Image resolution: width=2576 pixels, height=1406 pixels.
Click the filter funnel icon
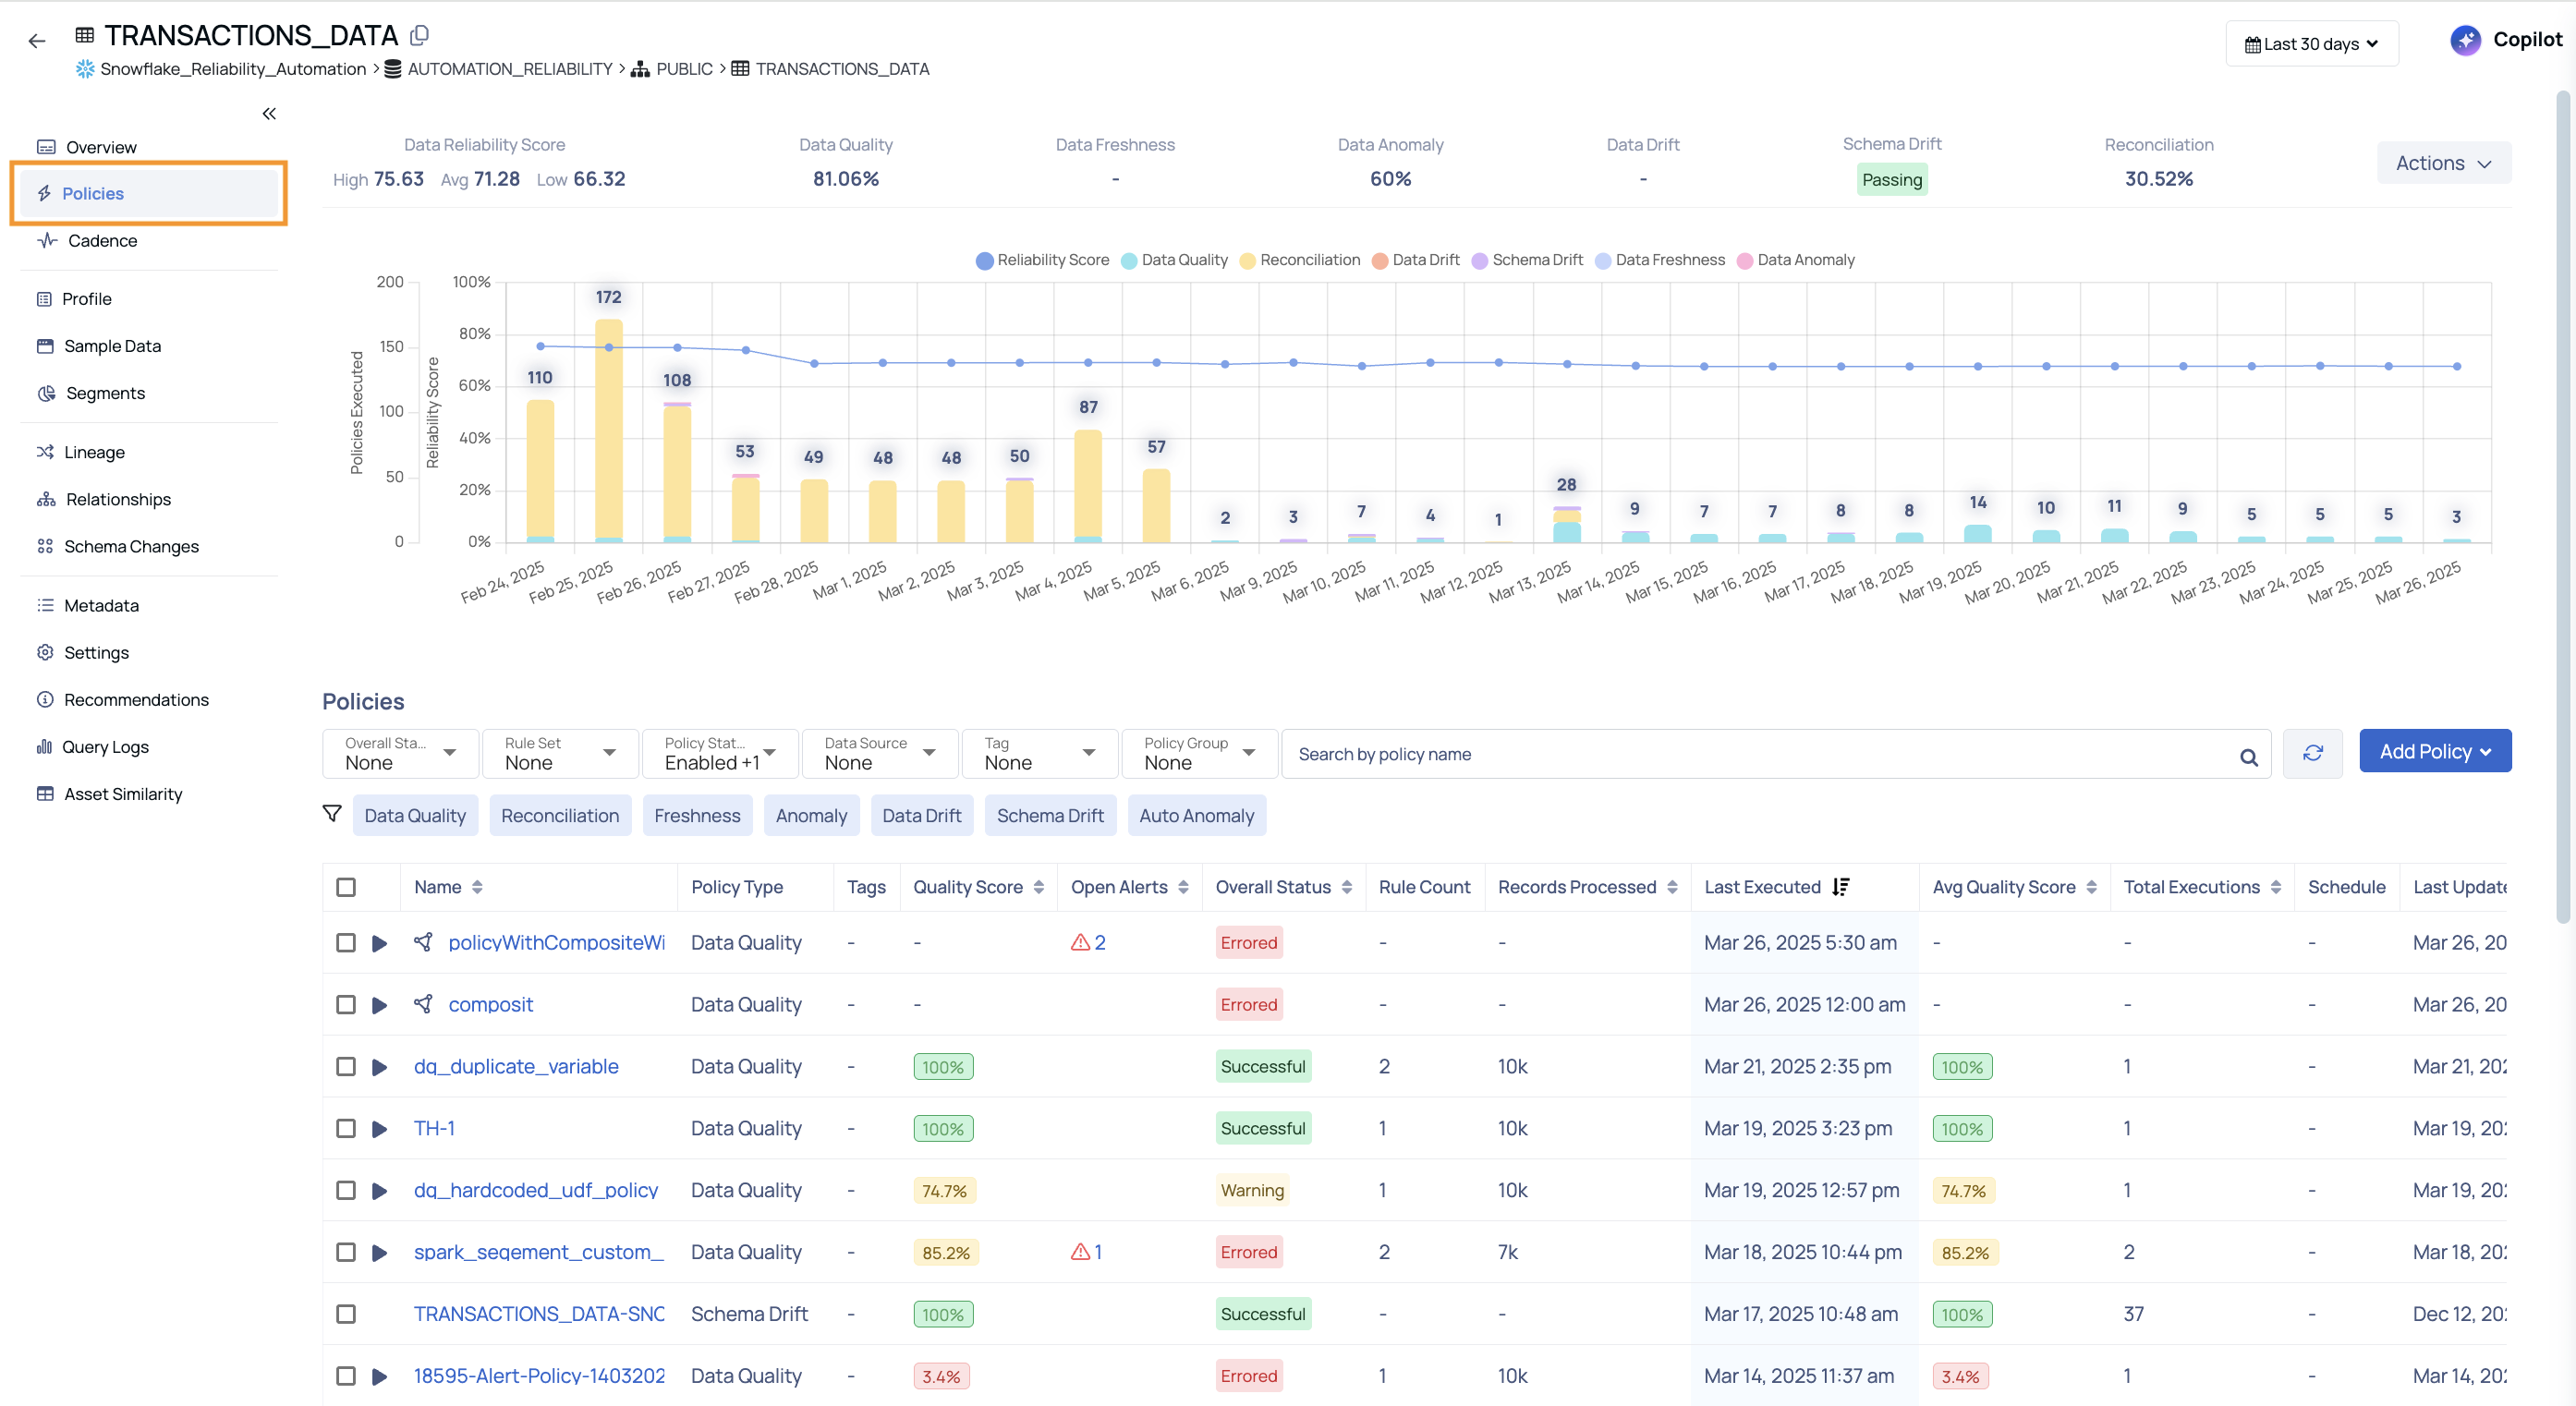tap(332, 814)
